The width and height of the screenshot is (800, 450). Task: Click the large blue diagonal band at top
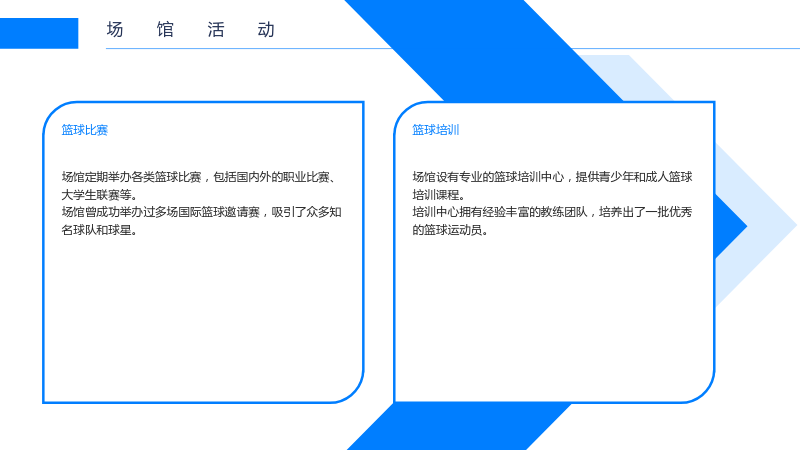tap(485, 51)
